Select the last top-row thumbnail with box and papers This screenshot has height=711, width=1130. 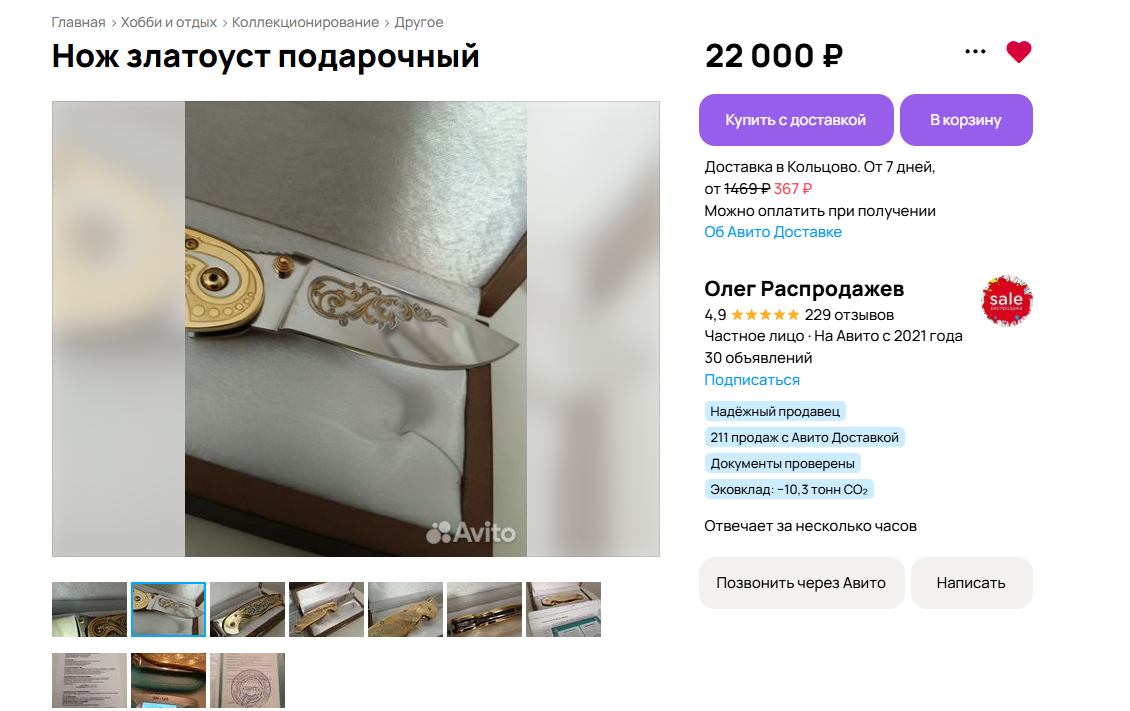point(564,609)
